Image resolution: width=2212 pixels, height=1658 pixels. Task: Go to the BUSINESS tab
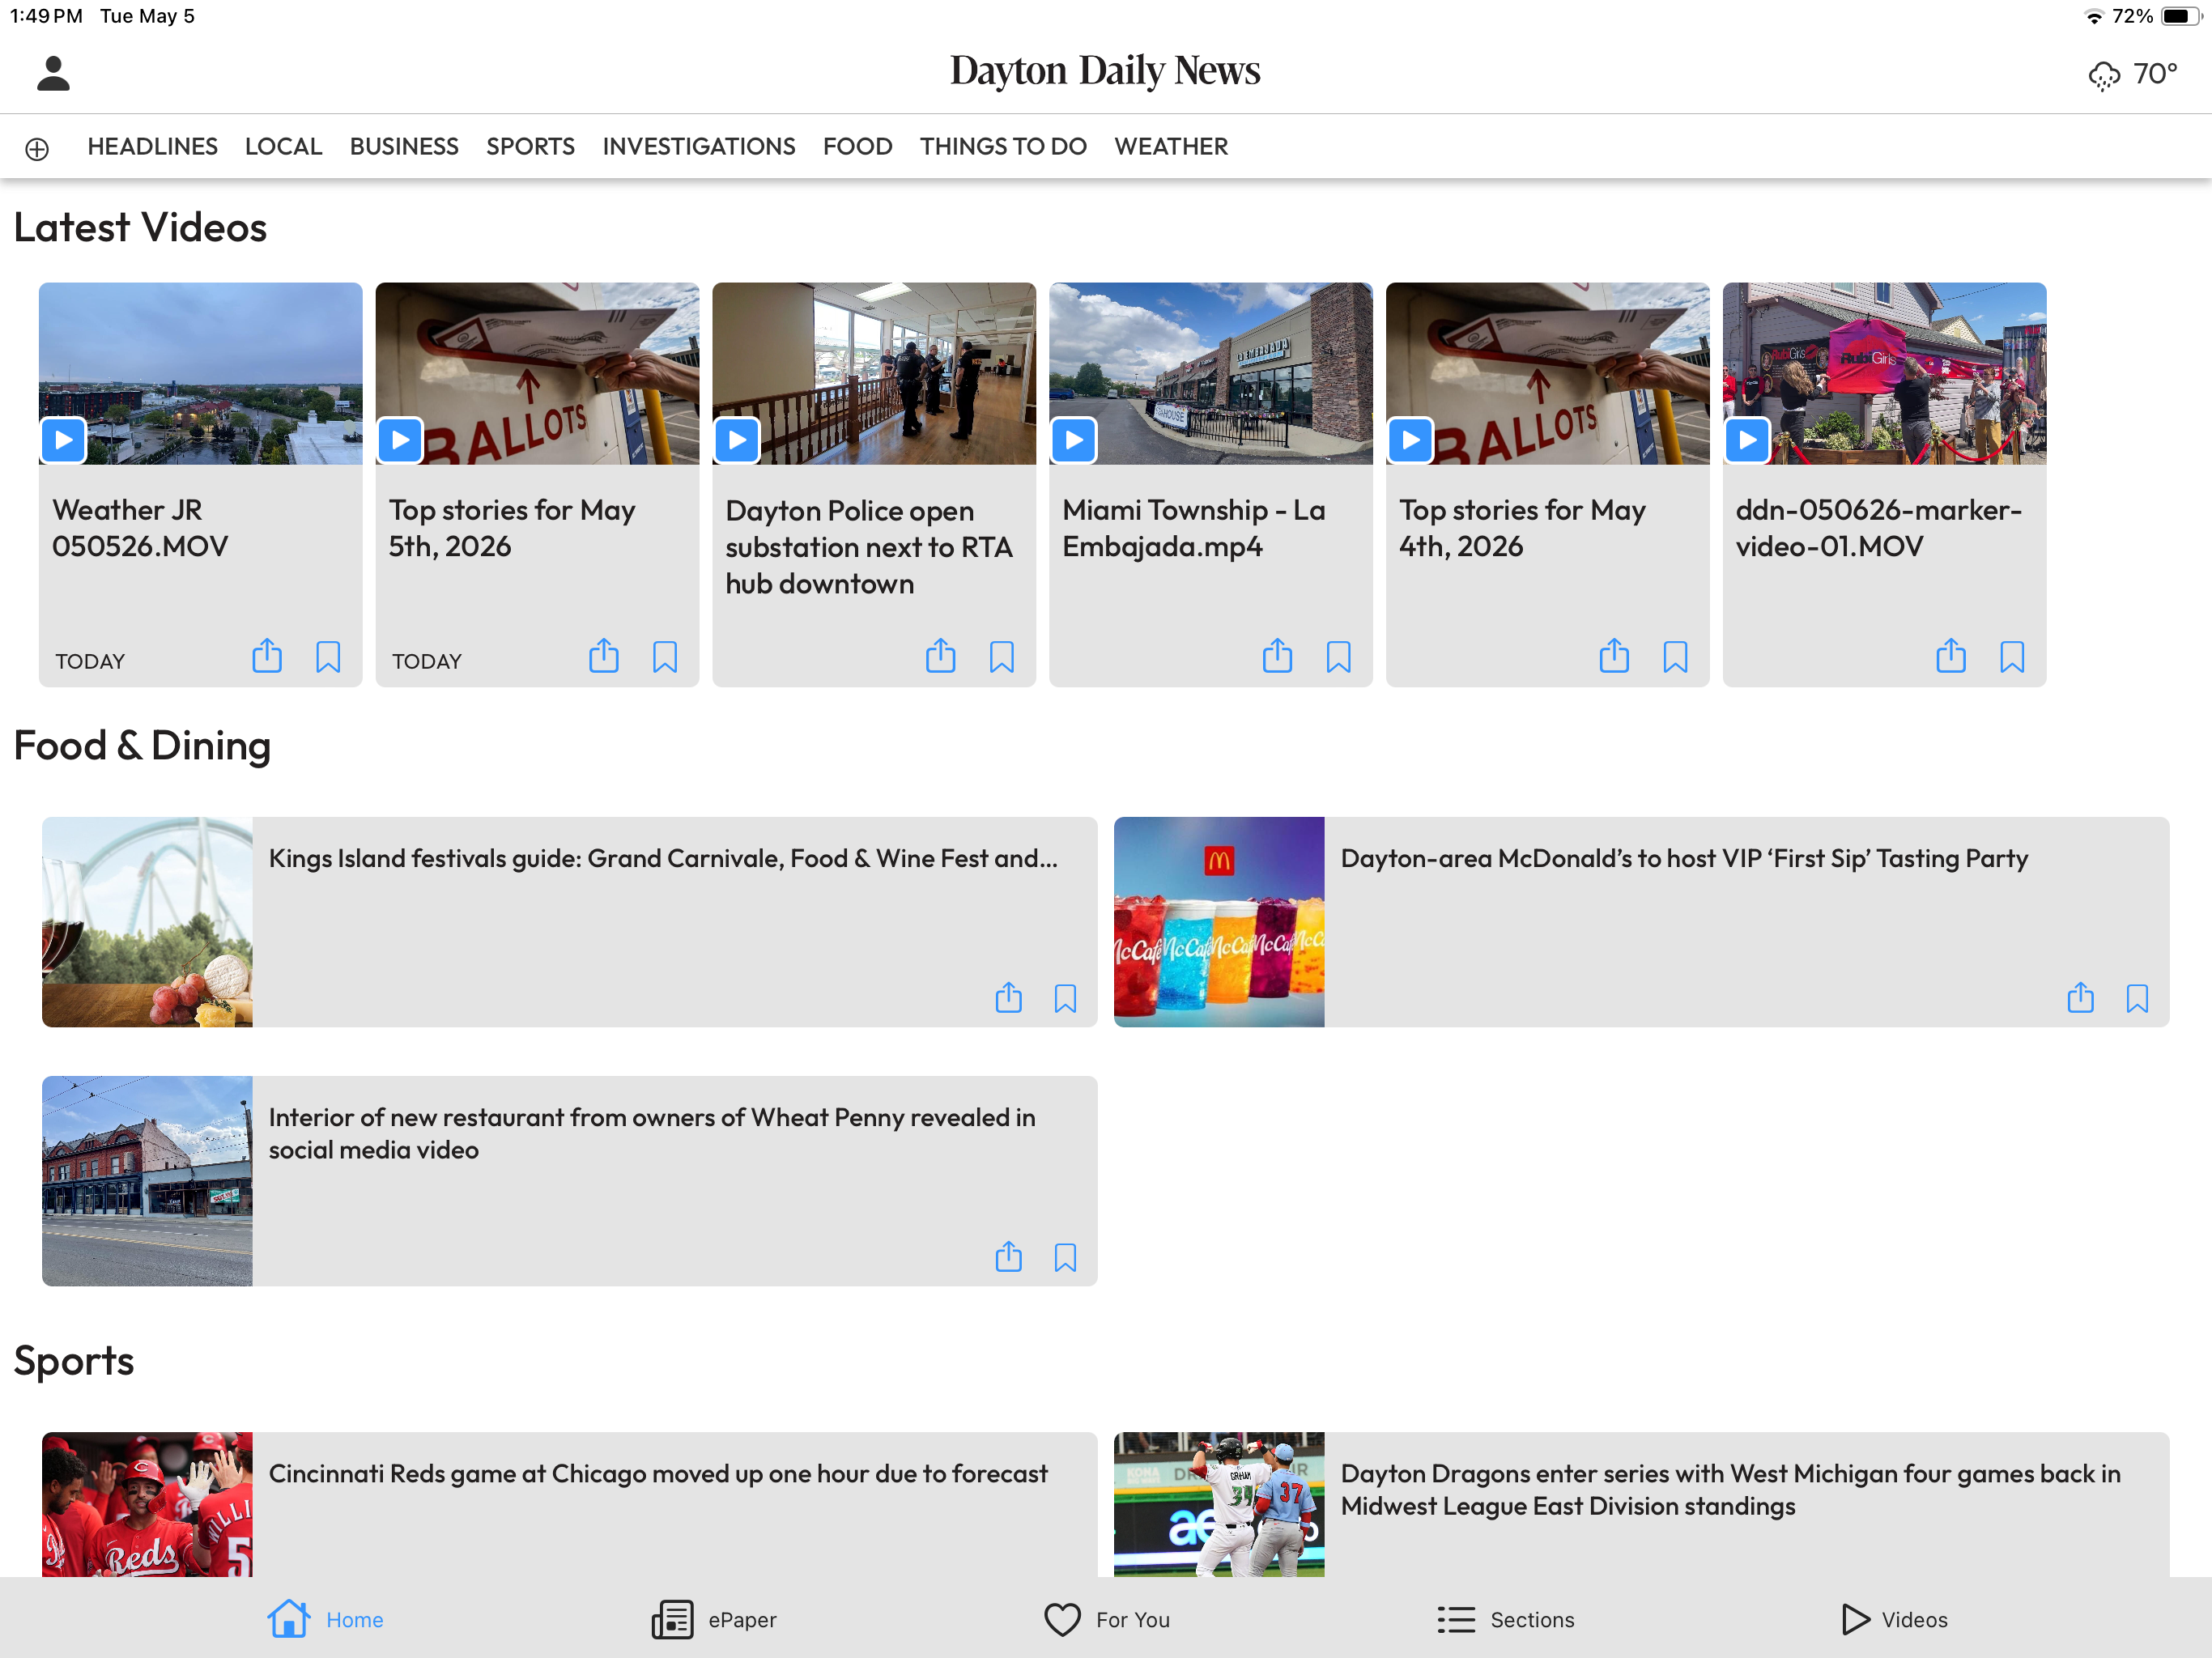point(404,147)
